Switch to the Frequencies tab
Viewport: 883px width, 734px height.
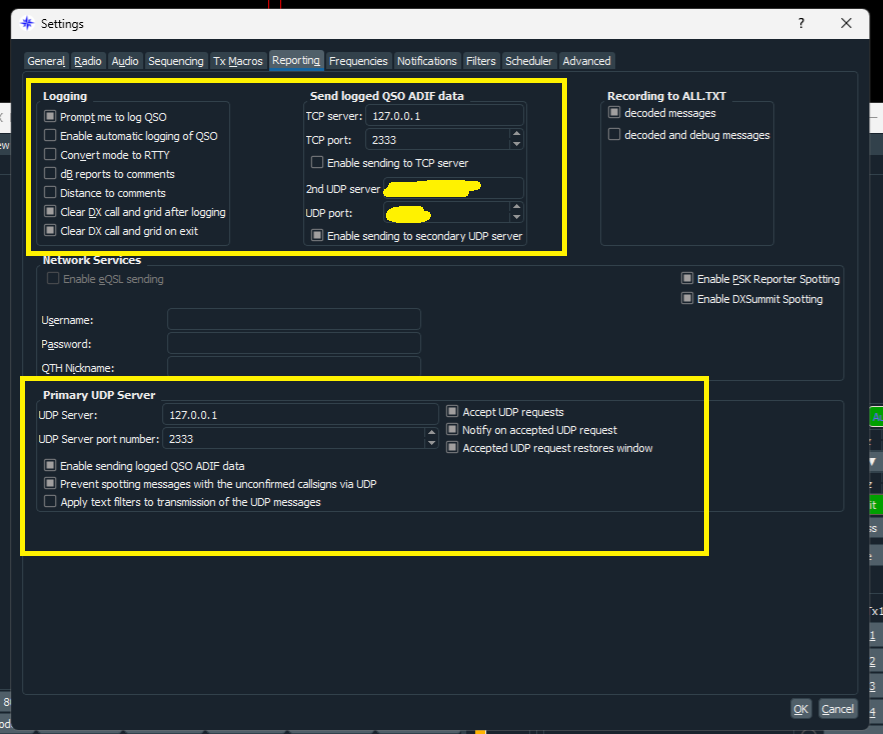click(358, 61)
